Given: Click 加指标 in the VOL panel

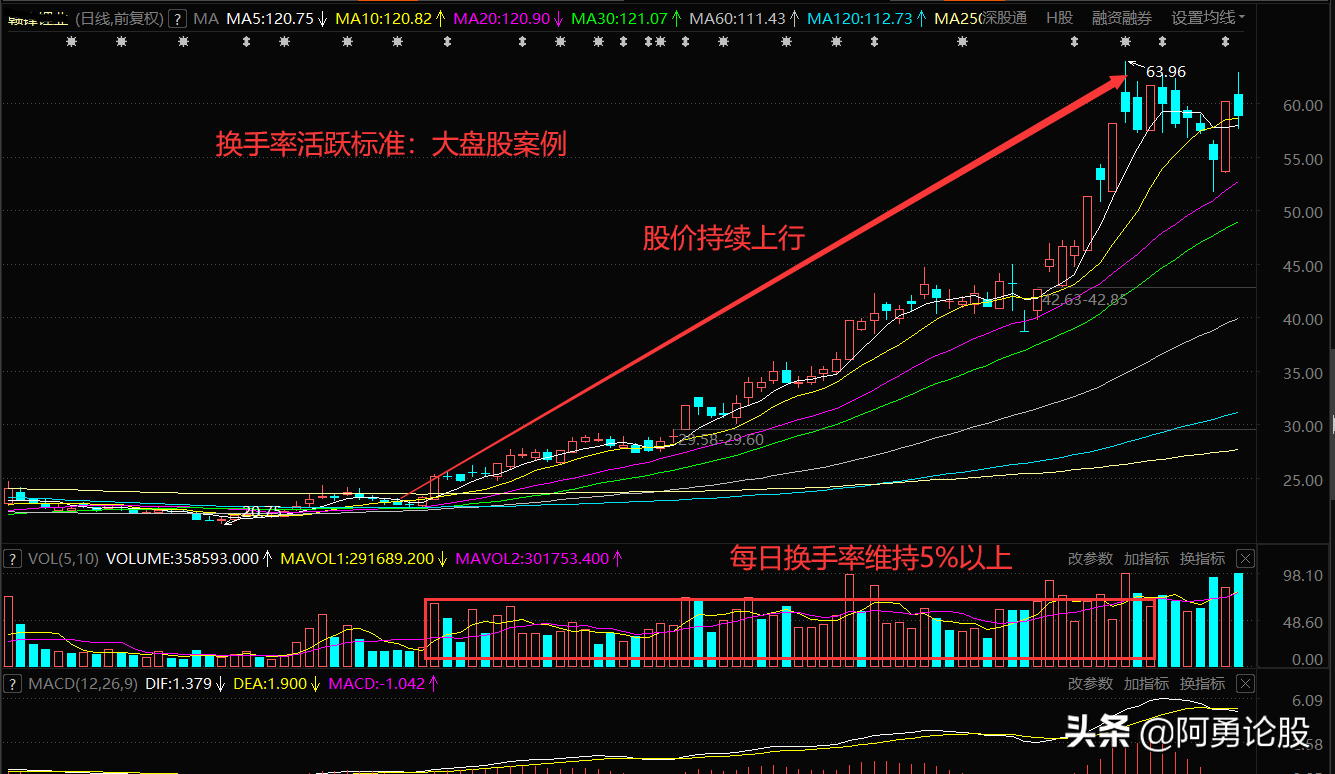Looking at the screenshot, I should [1146, 559].
